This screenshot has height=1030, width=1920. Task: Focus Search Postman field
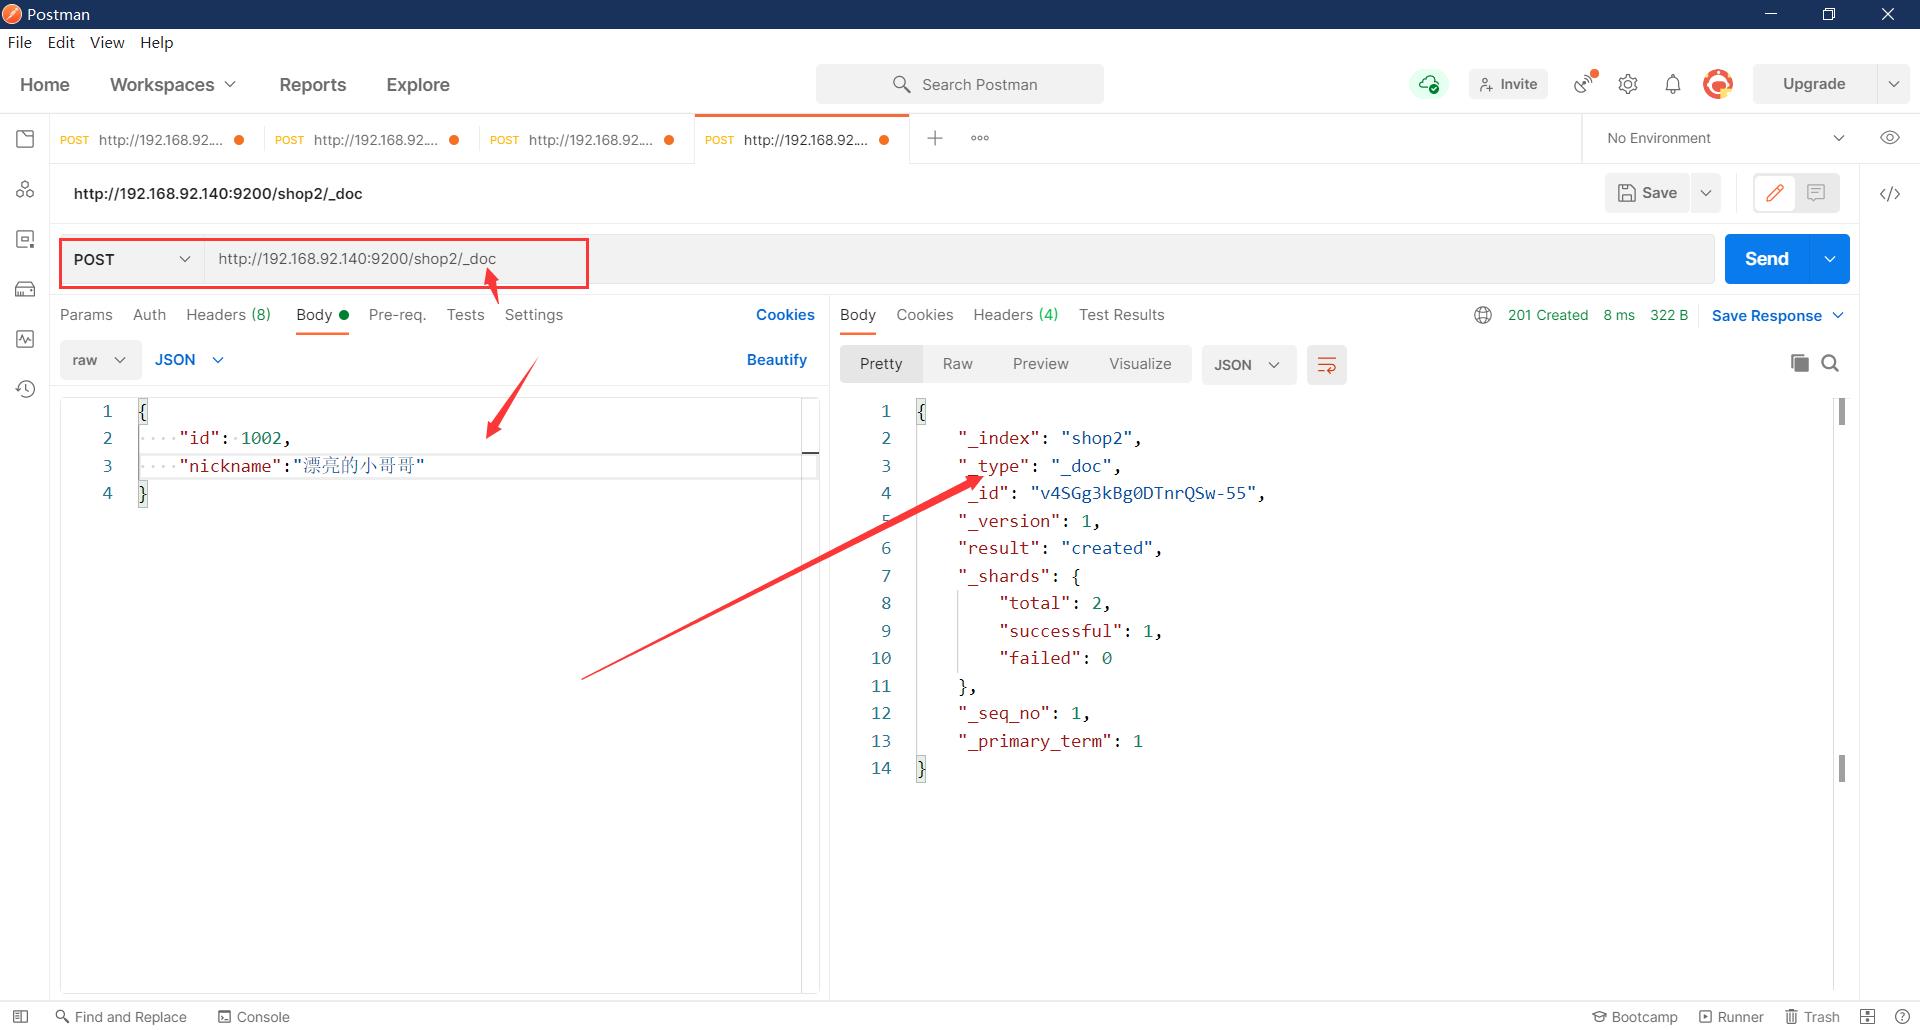(960, 84)
